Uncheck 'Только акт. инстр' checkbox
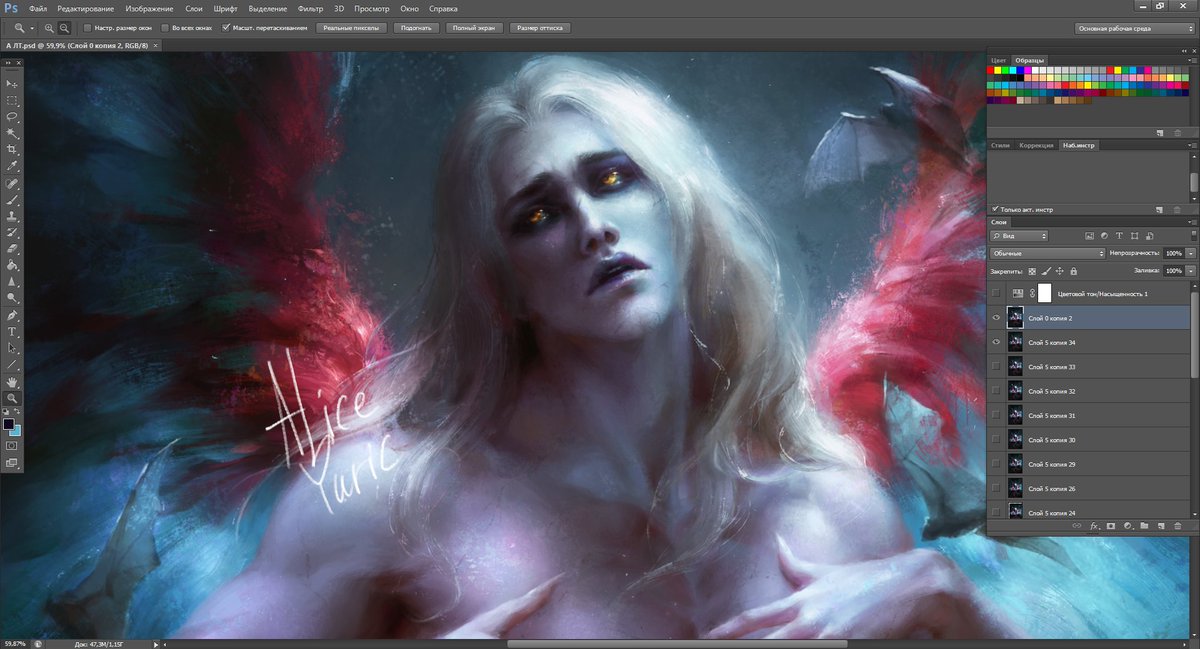The image size is (1200, 649). [995, 210]
